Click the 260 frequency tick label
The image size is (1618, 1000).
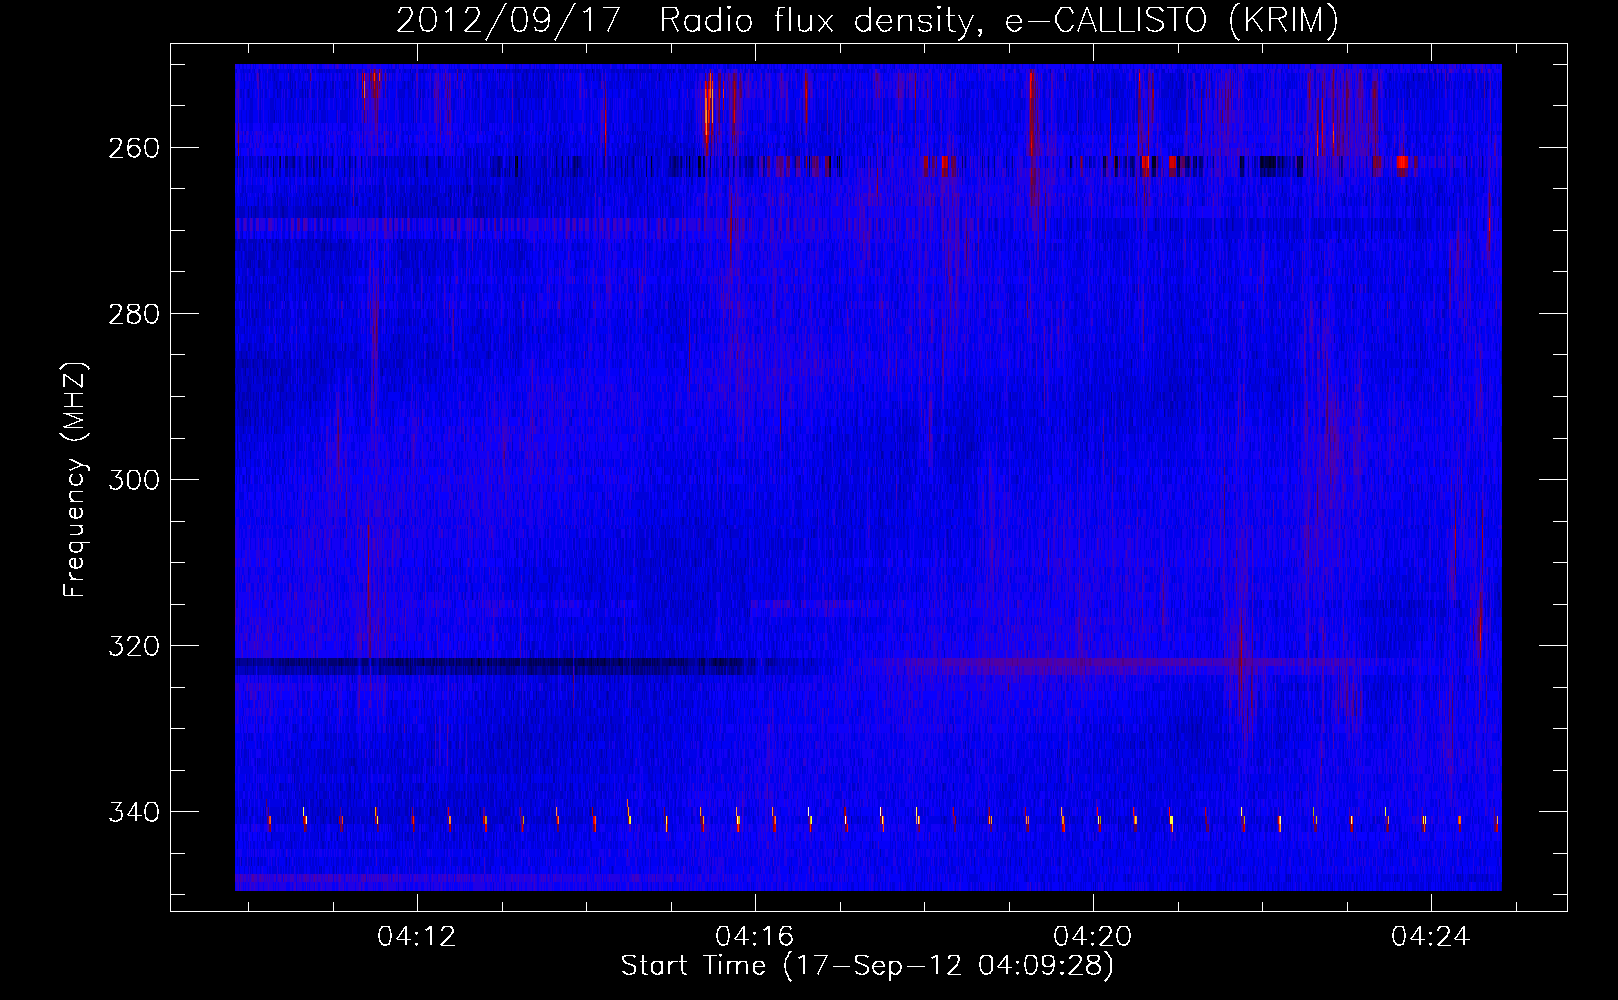pyautogui.click(x=133, y=148)
